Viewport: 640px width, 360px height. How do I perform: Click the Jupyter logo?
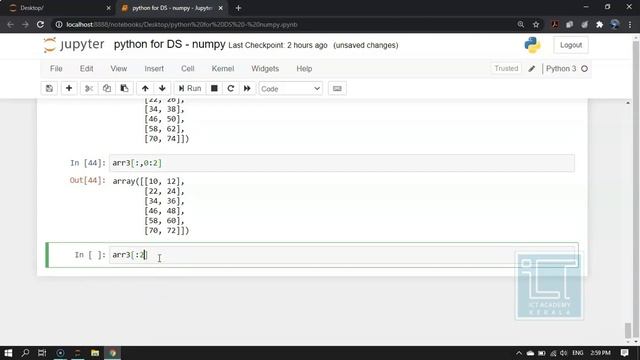coord(74,44)
